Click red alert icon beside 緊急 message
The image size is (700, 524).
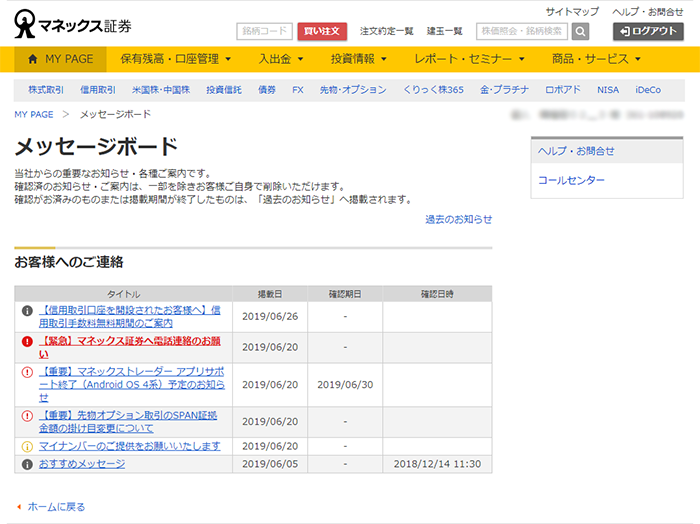27,341
